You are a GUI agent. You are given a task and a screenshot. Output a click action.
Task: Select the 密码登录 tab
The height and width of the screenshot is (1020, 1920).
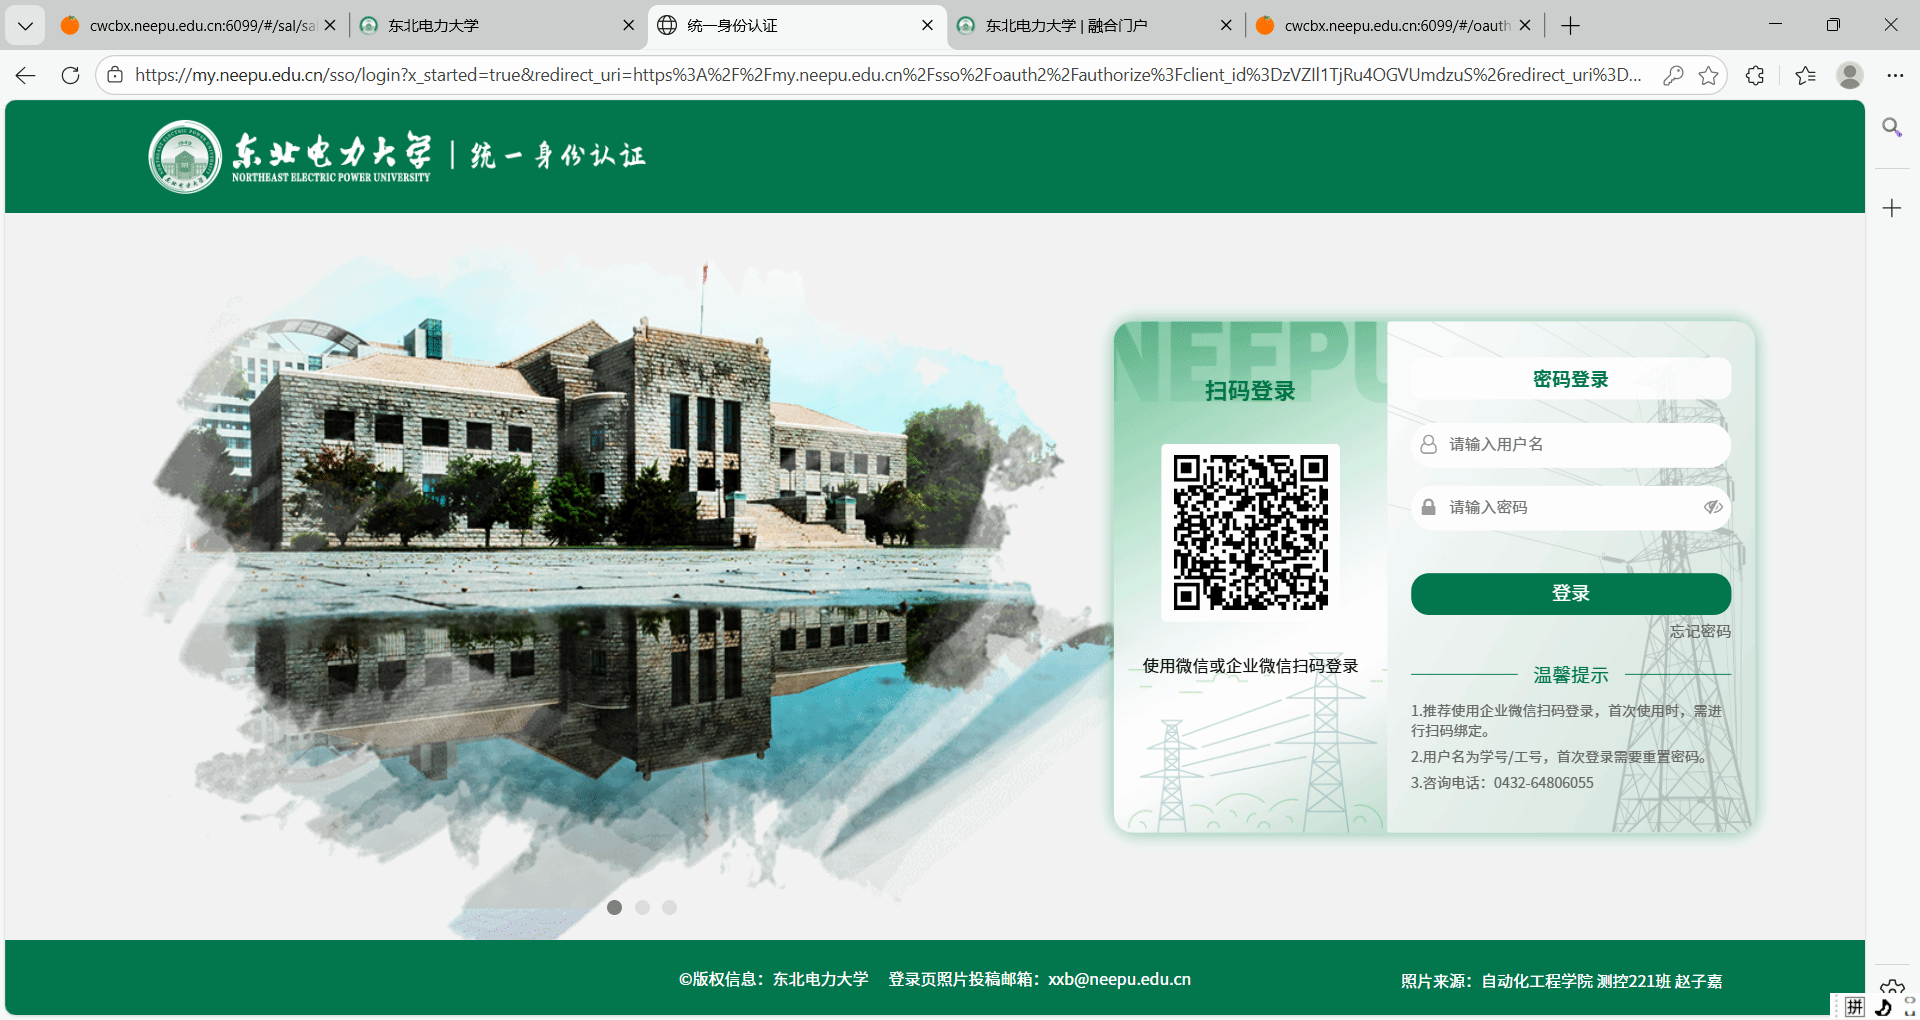(1570, 379)
